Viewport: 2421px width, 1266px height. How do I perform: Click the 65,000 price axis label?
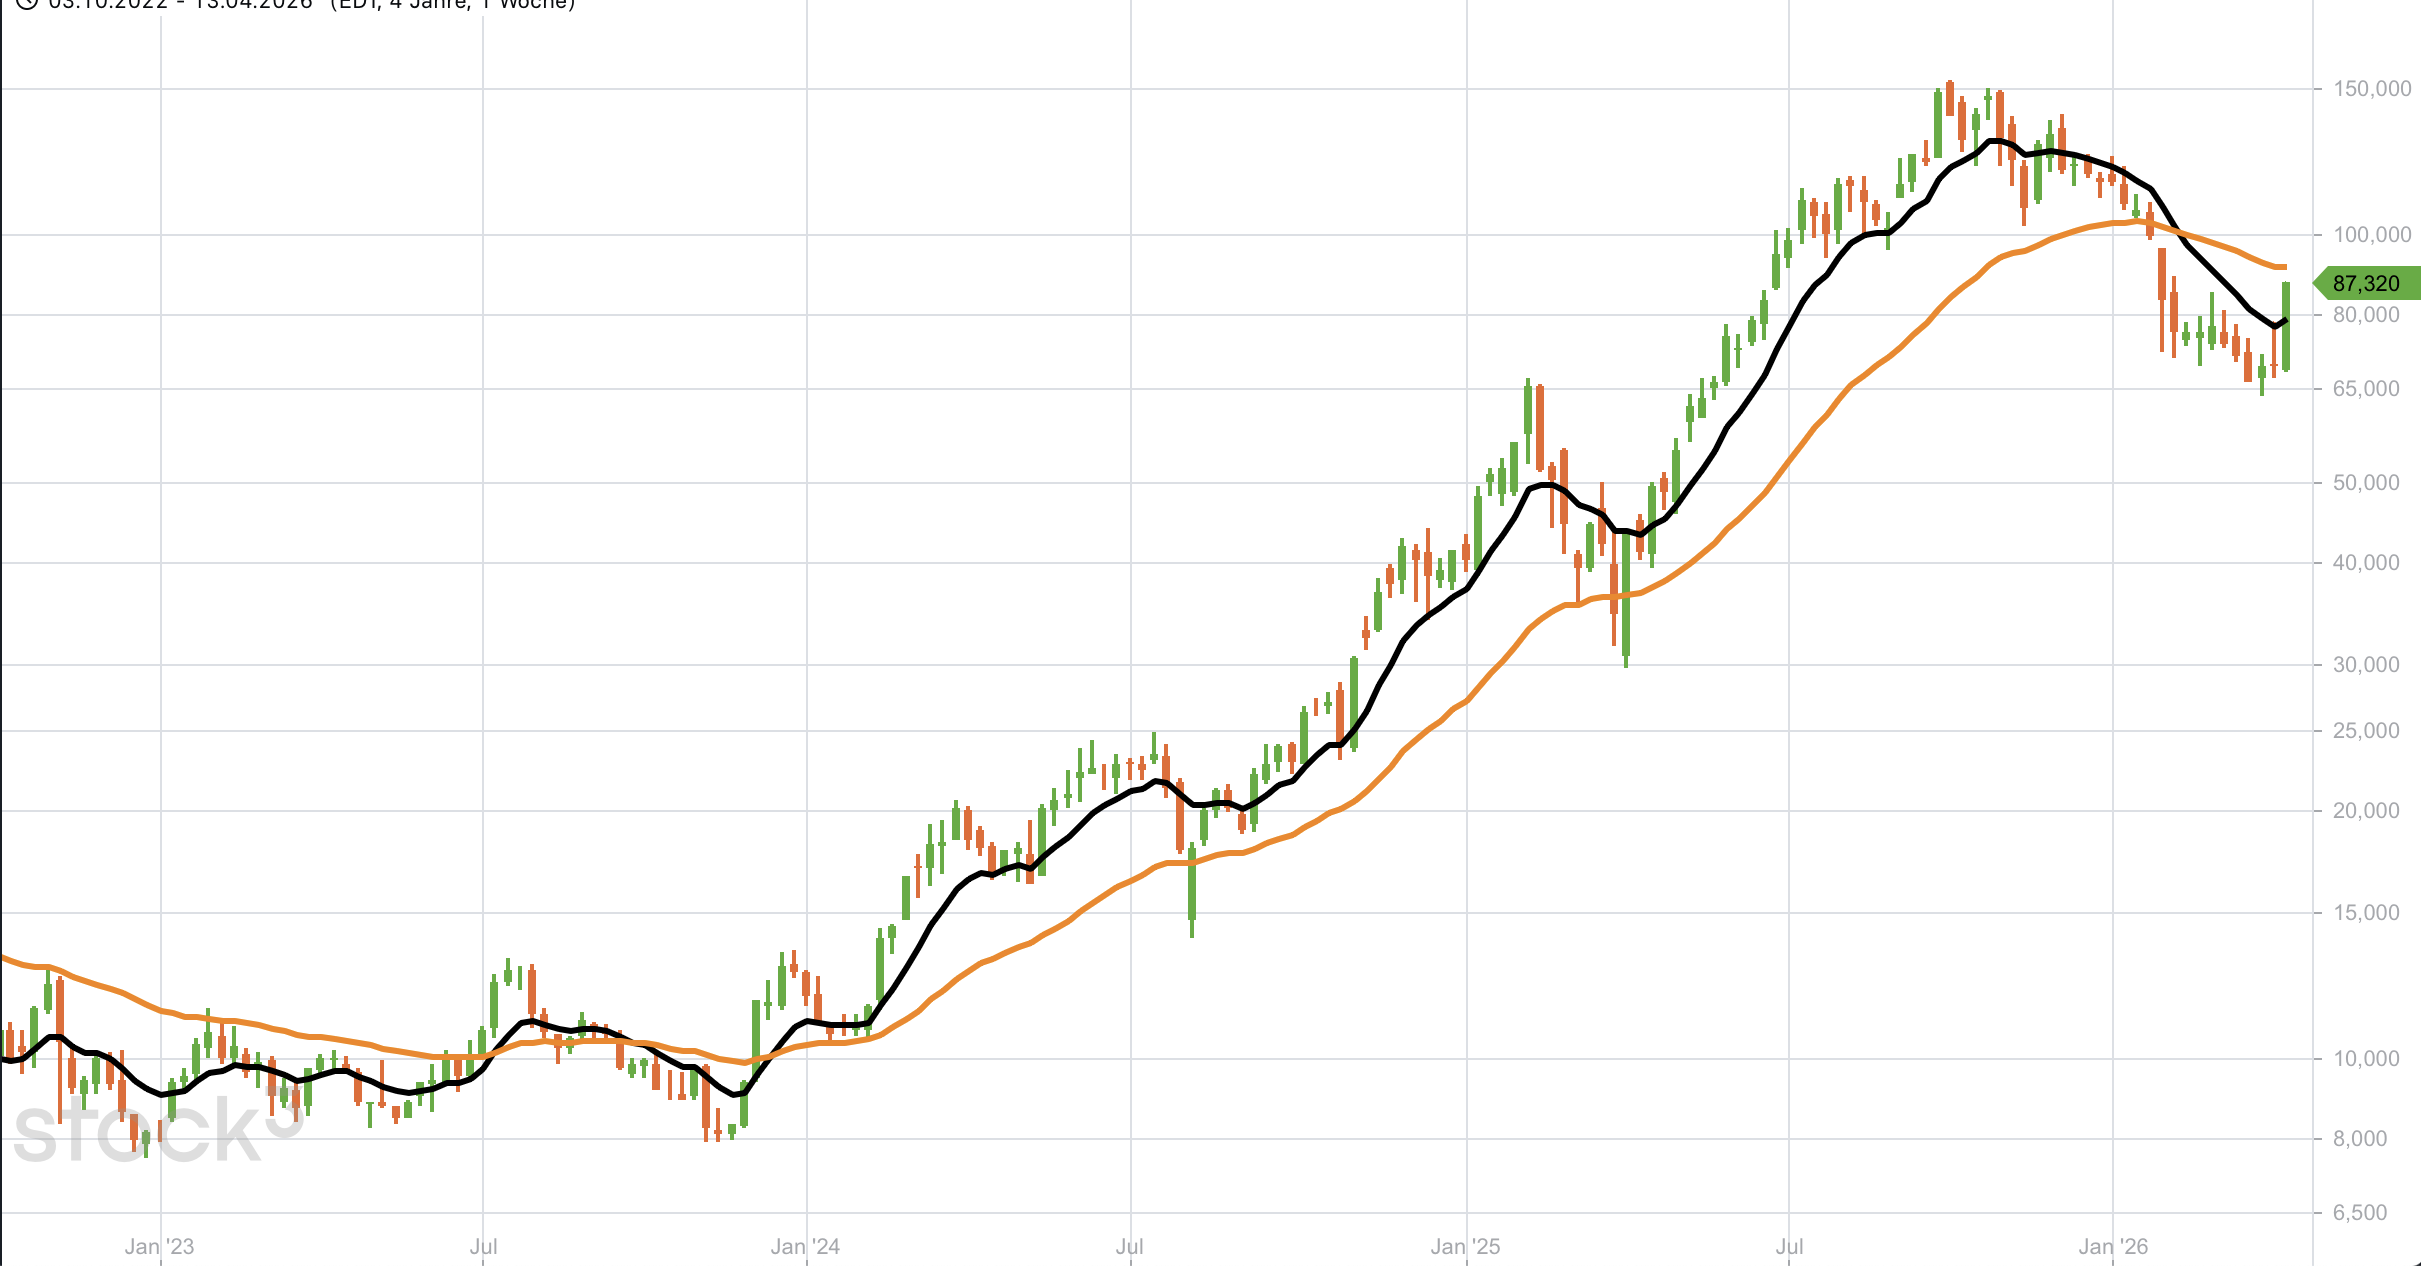coord(2365,389)
